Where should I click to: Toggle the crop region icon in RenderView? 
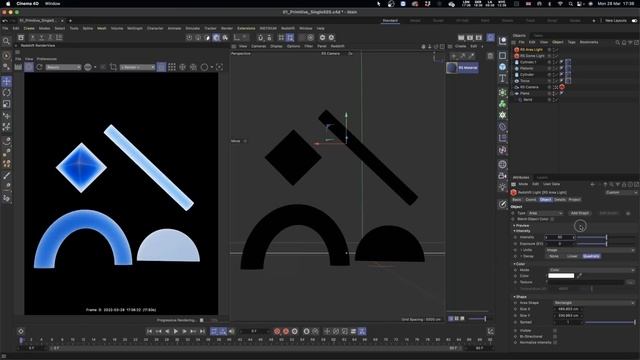[x=113, y=67]
